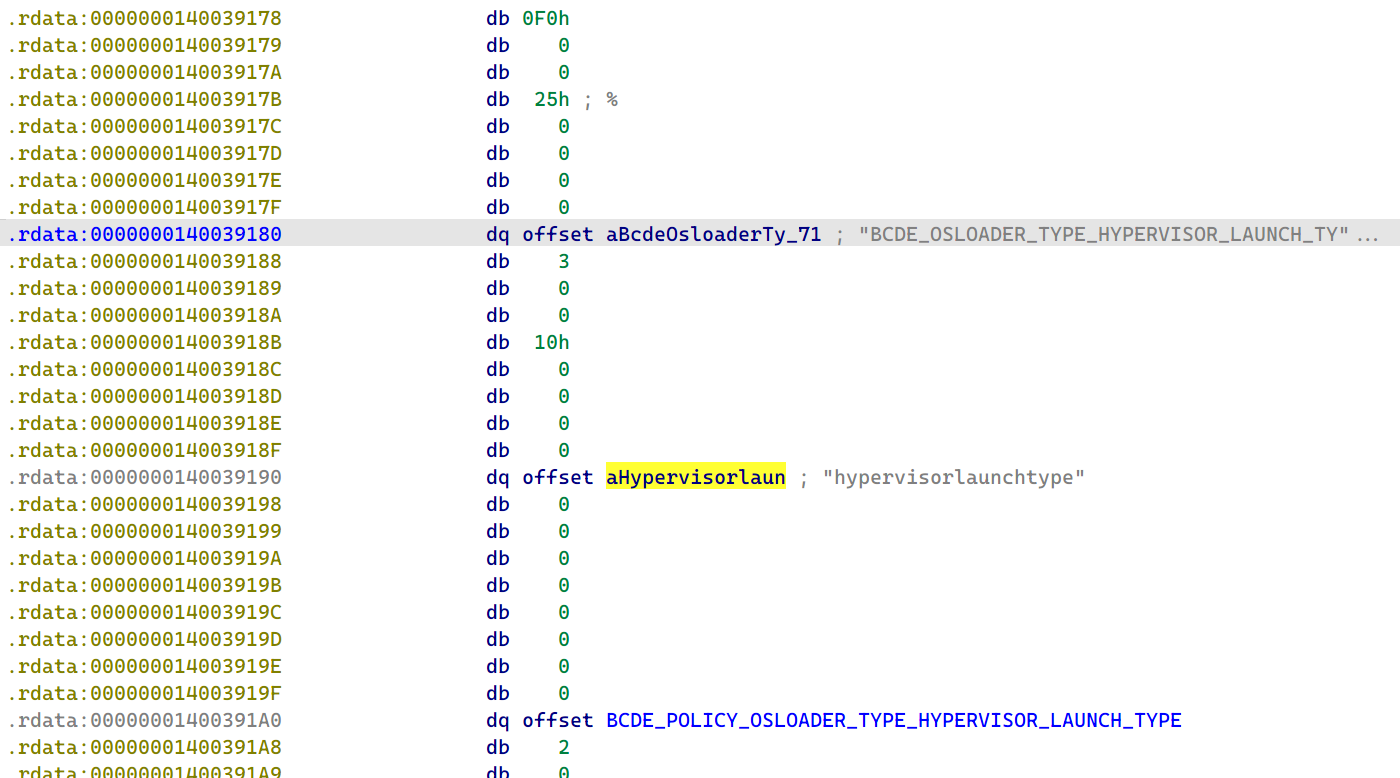1400x778 pixels.
Task: Click the highlighted aHypervisorlaun symbol
Action: 695,477
